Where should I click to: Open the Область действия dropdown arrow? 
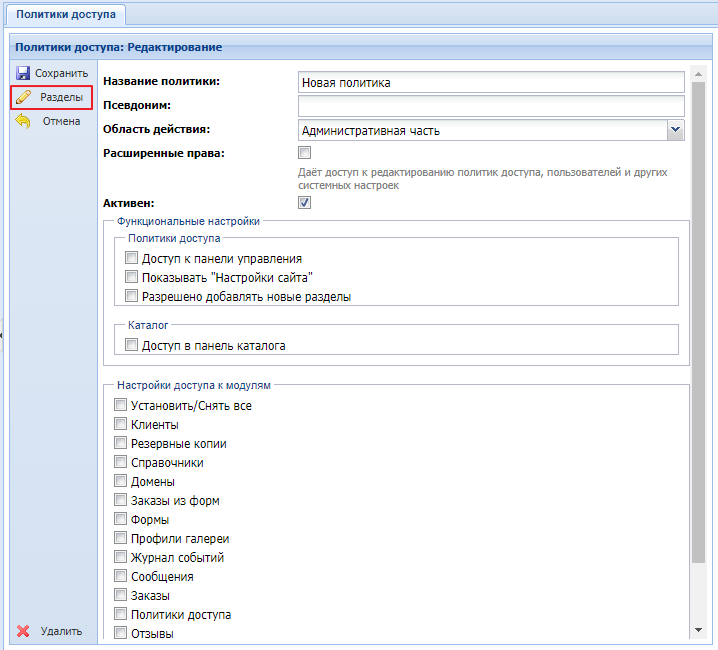[x=676, y=129]
